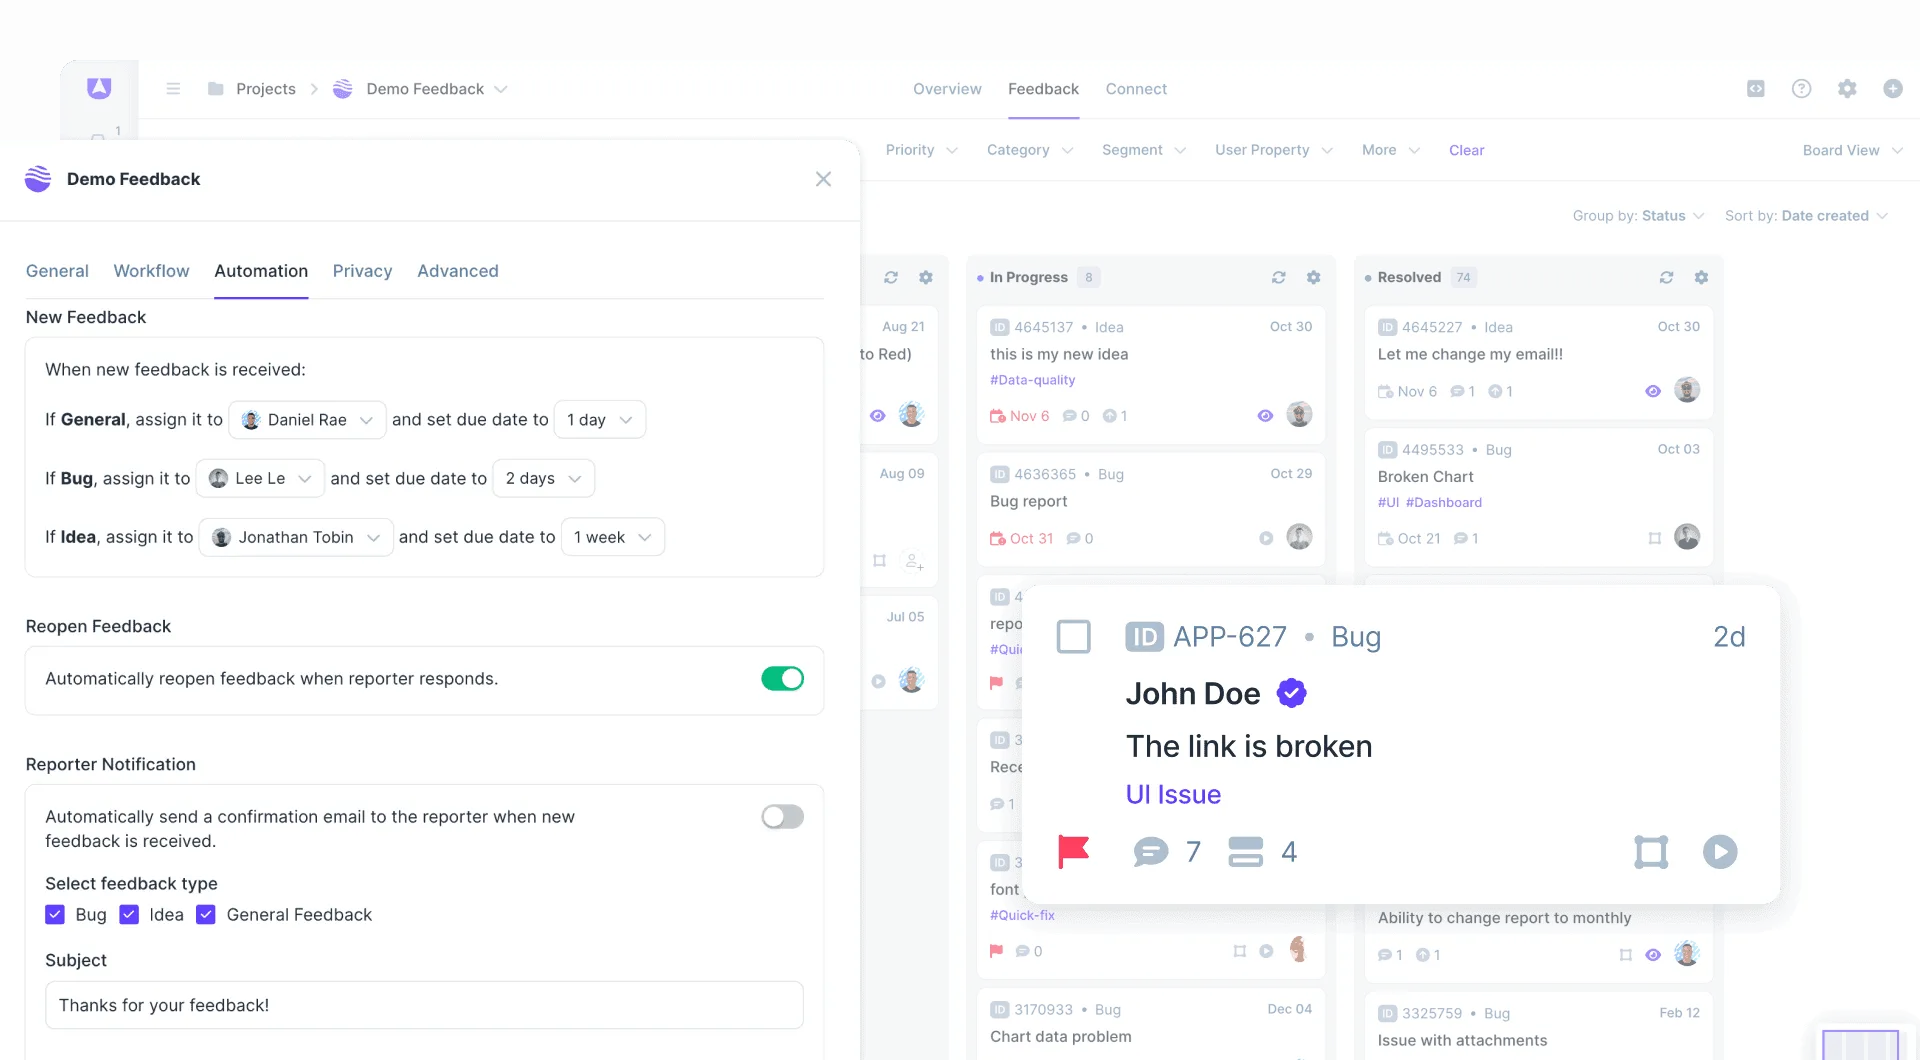This screenshot has height=1060, width=1920.
Task: Close the Demo Feedback settings dialog
Action: click(823, 179)
